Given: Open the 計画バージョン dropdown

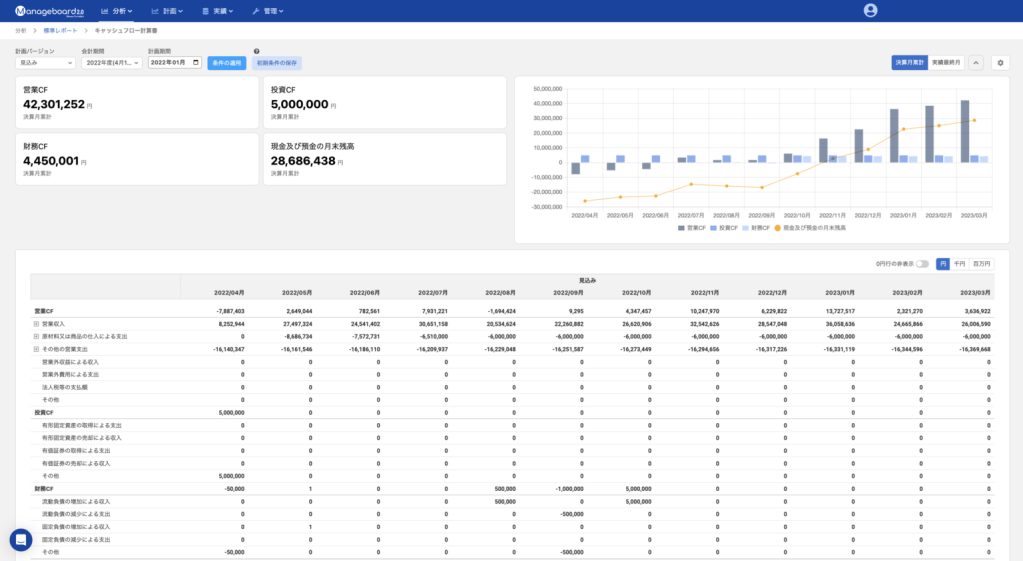Looking at the screenshot, I should coord(45,63).
